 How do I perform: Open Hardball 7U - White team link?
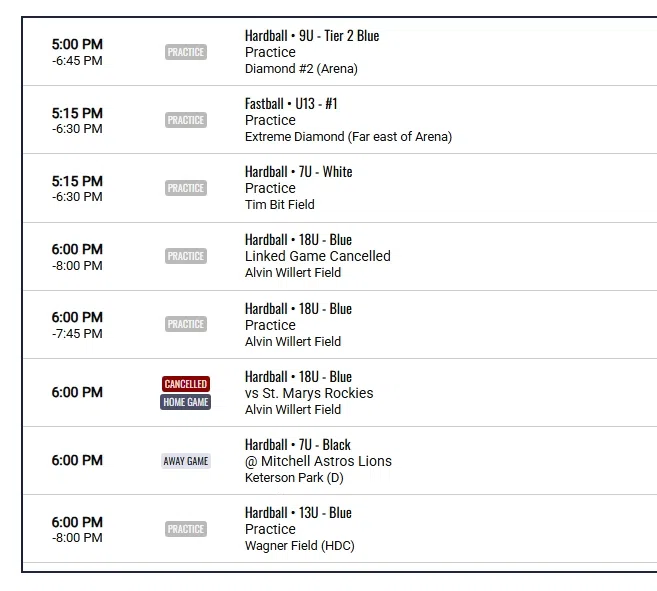tap(298, 172)
